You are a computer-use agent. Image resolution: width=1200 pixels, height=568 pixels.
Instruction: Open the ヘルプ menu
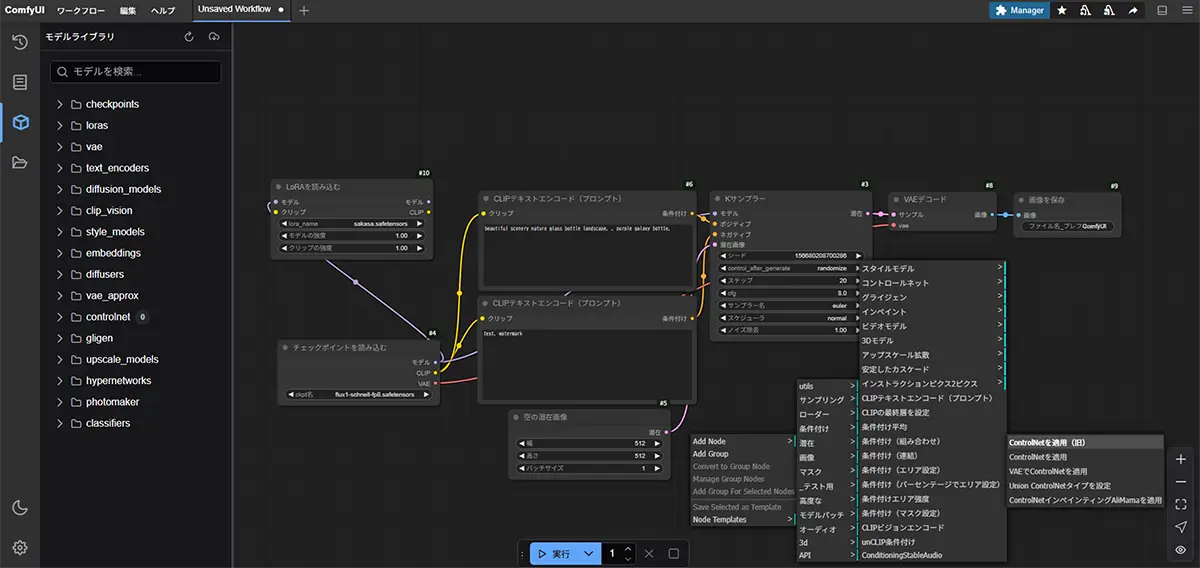click(x=162, y=10)
